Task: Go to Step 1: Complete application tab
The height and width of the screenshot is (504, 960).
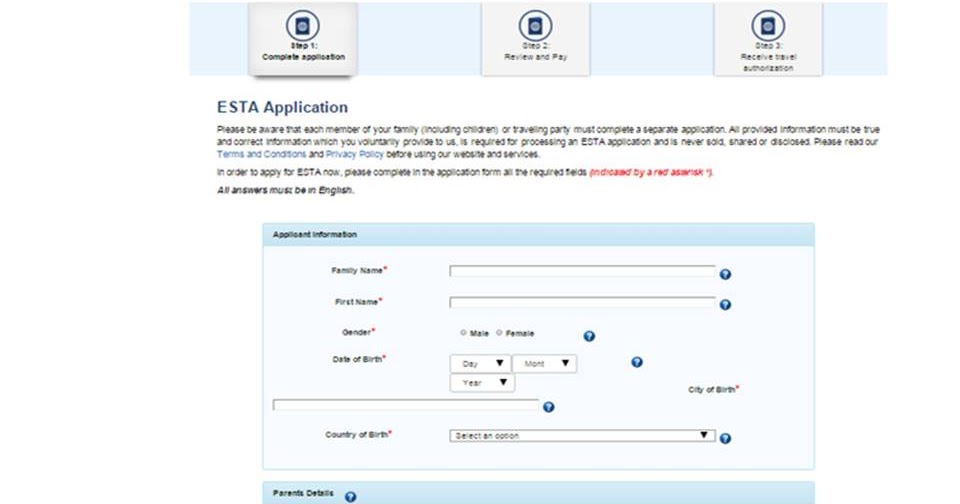Action: pyautogui.click(x=303, y=39)
